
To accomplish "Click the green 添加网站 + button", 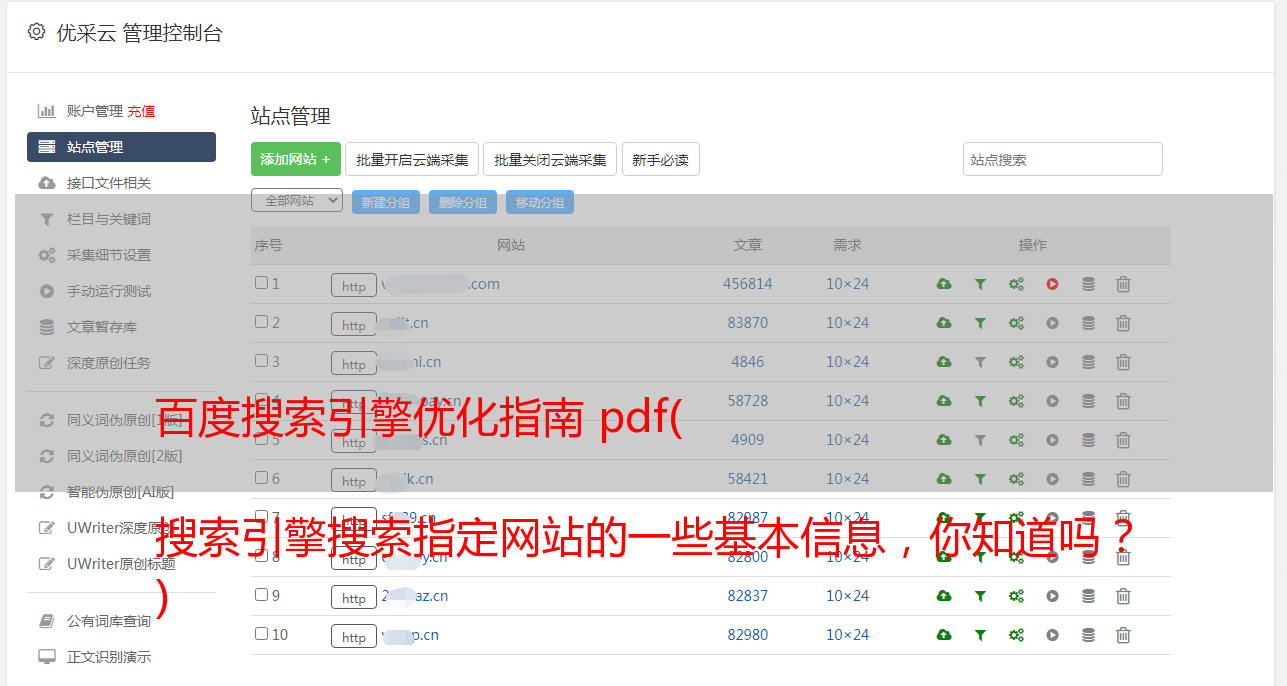I will coord(296,159).
